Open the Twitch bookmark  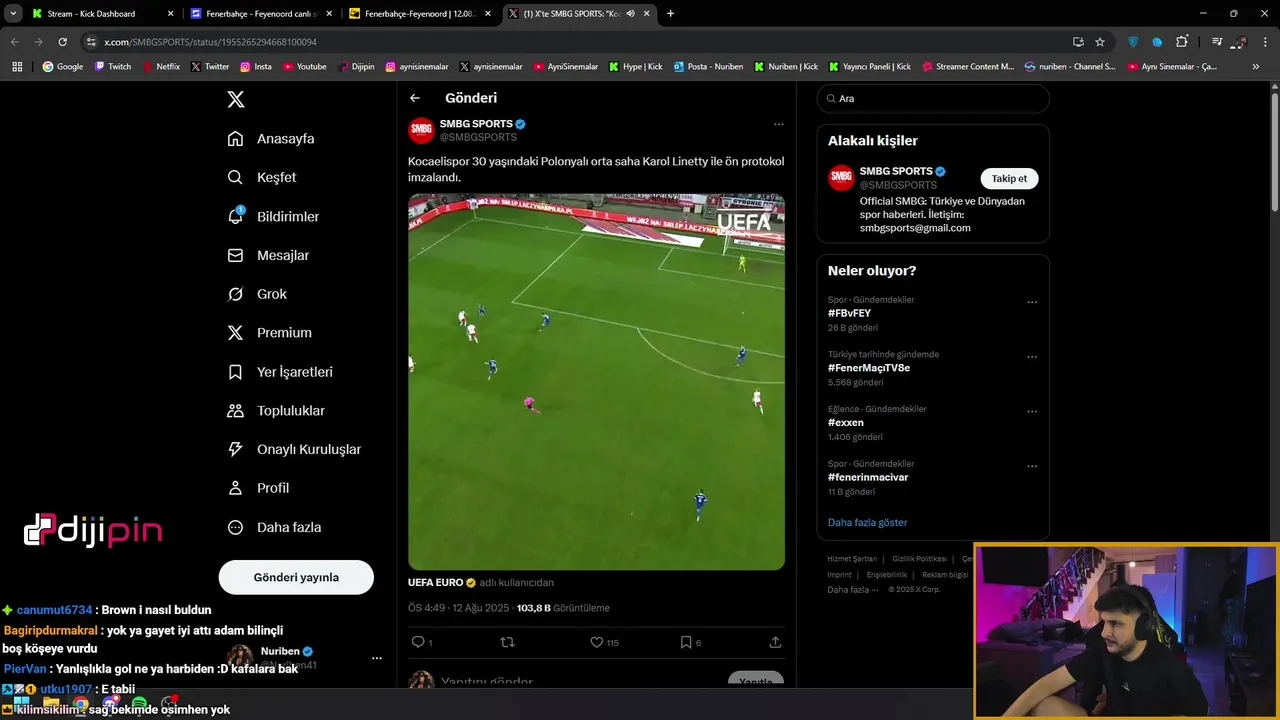[113, 66]
